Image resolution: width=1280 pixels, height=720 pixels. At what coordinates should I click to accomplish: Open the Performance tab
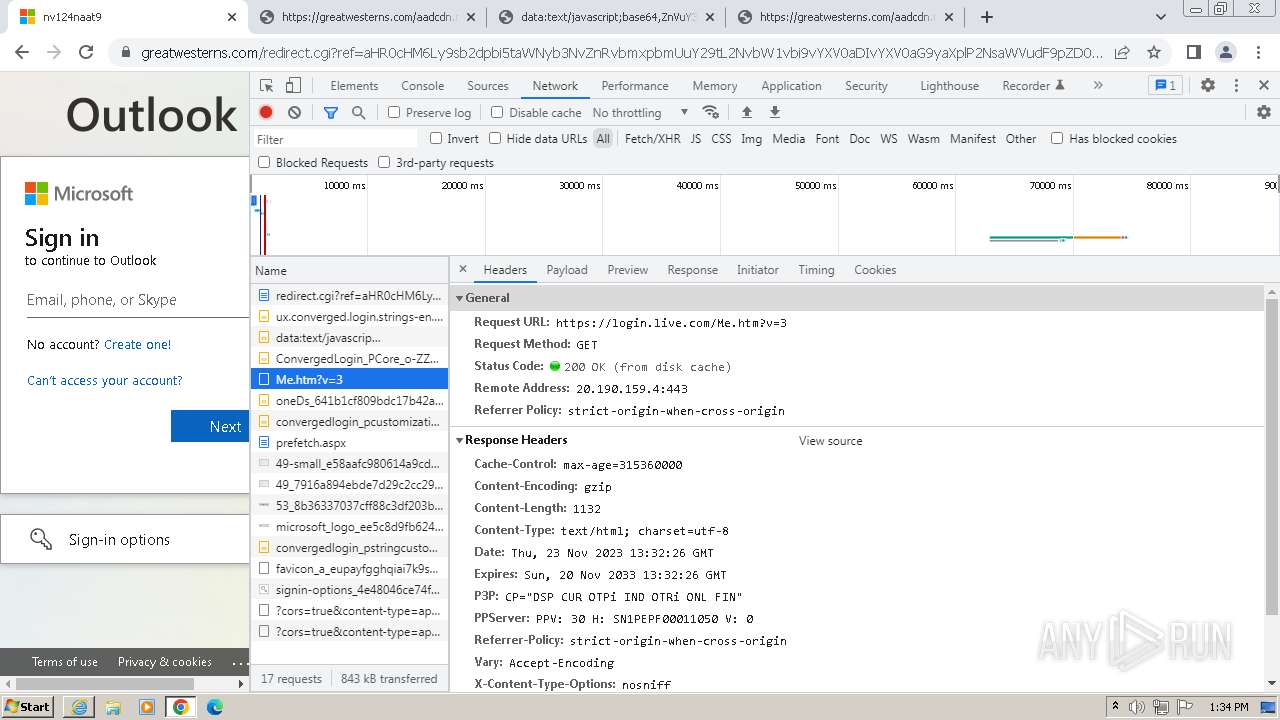pos(635,86)
